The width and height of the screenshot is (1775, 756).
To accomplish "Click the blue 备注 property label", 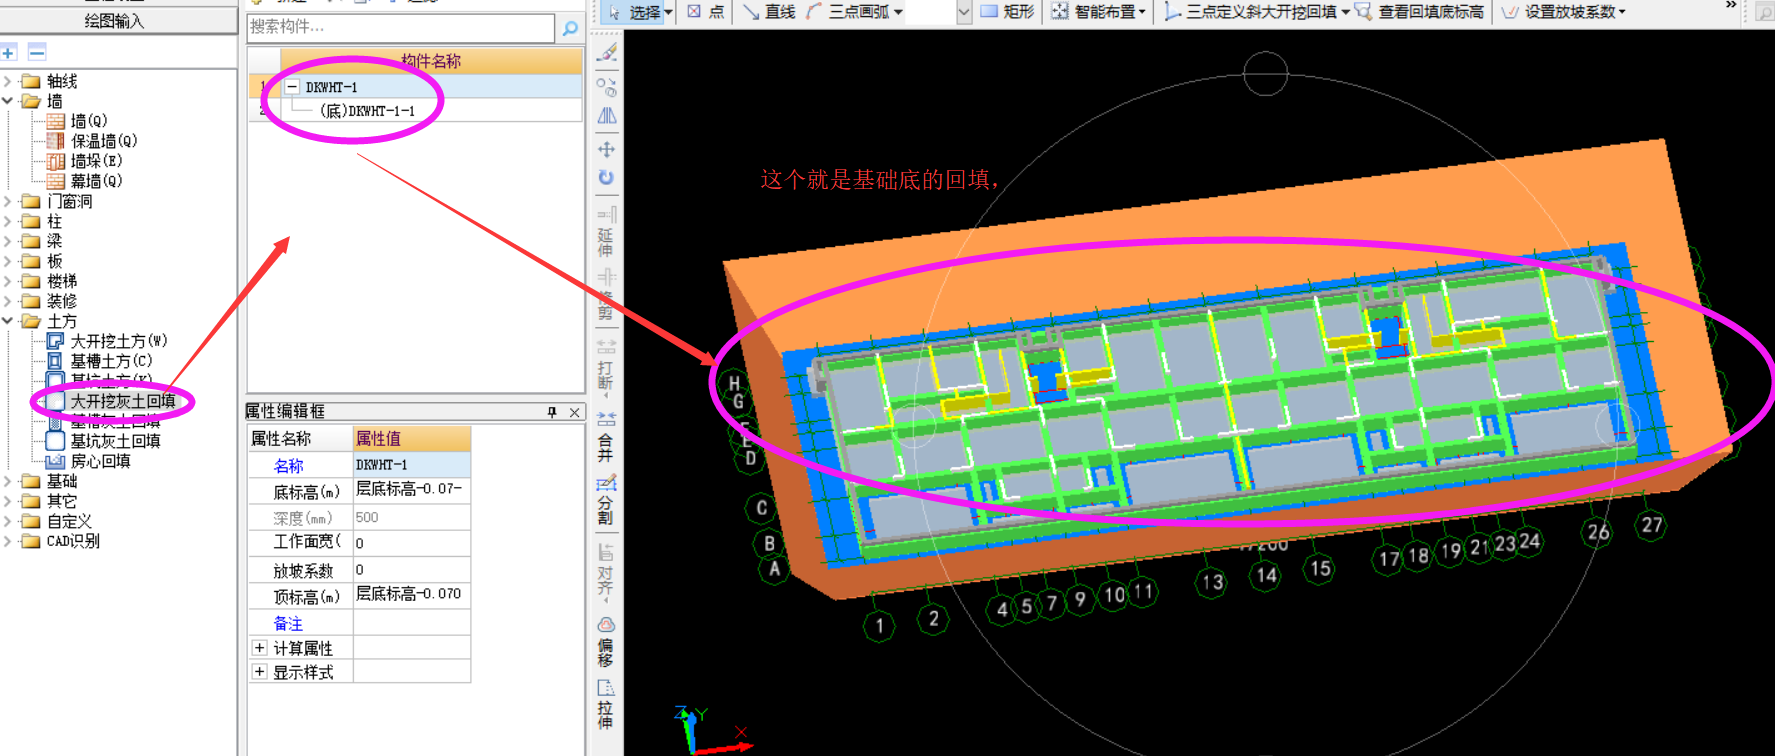I will click(288, 623).
